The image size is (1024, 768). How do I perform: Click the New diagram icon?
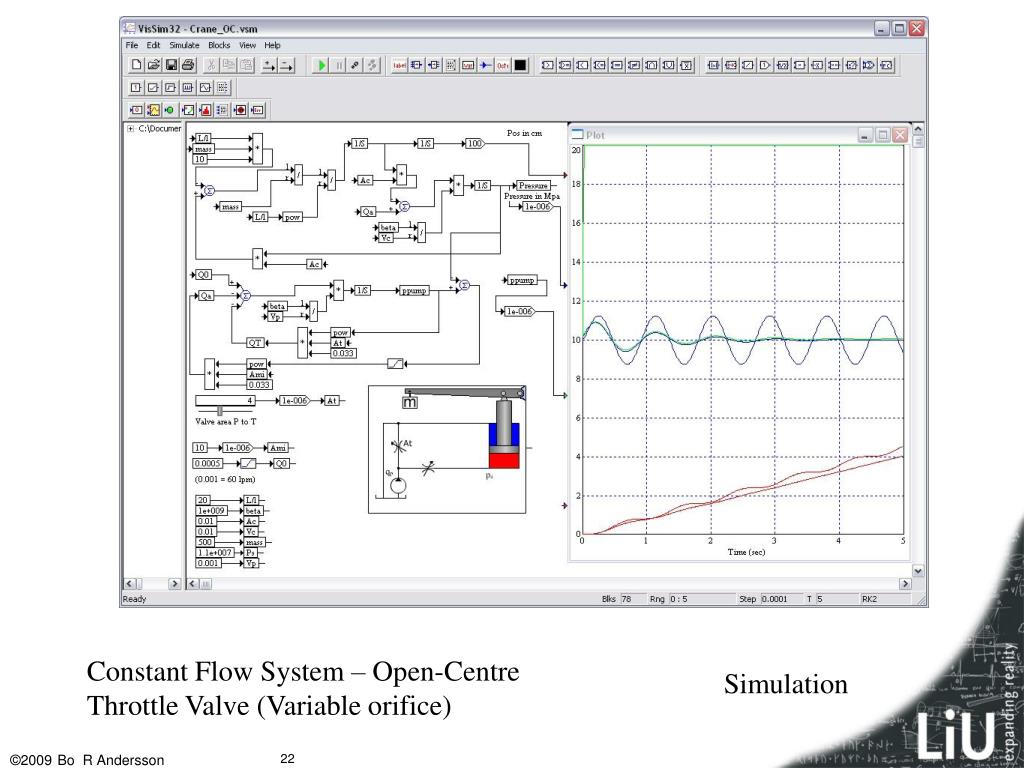click(137, 65)
